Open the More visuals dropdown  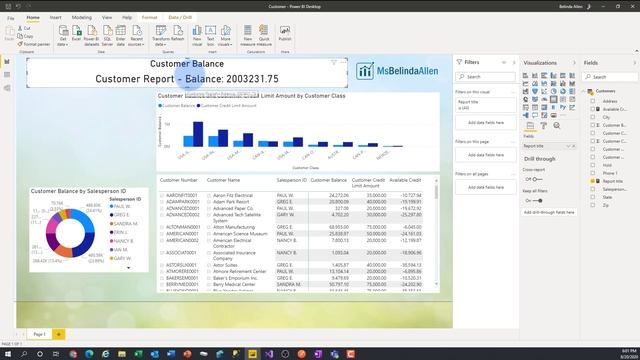225,35
